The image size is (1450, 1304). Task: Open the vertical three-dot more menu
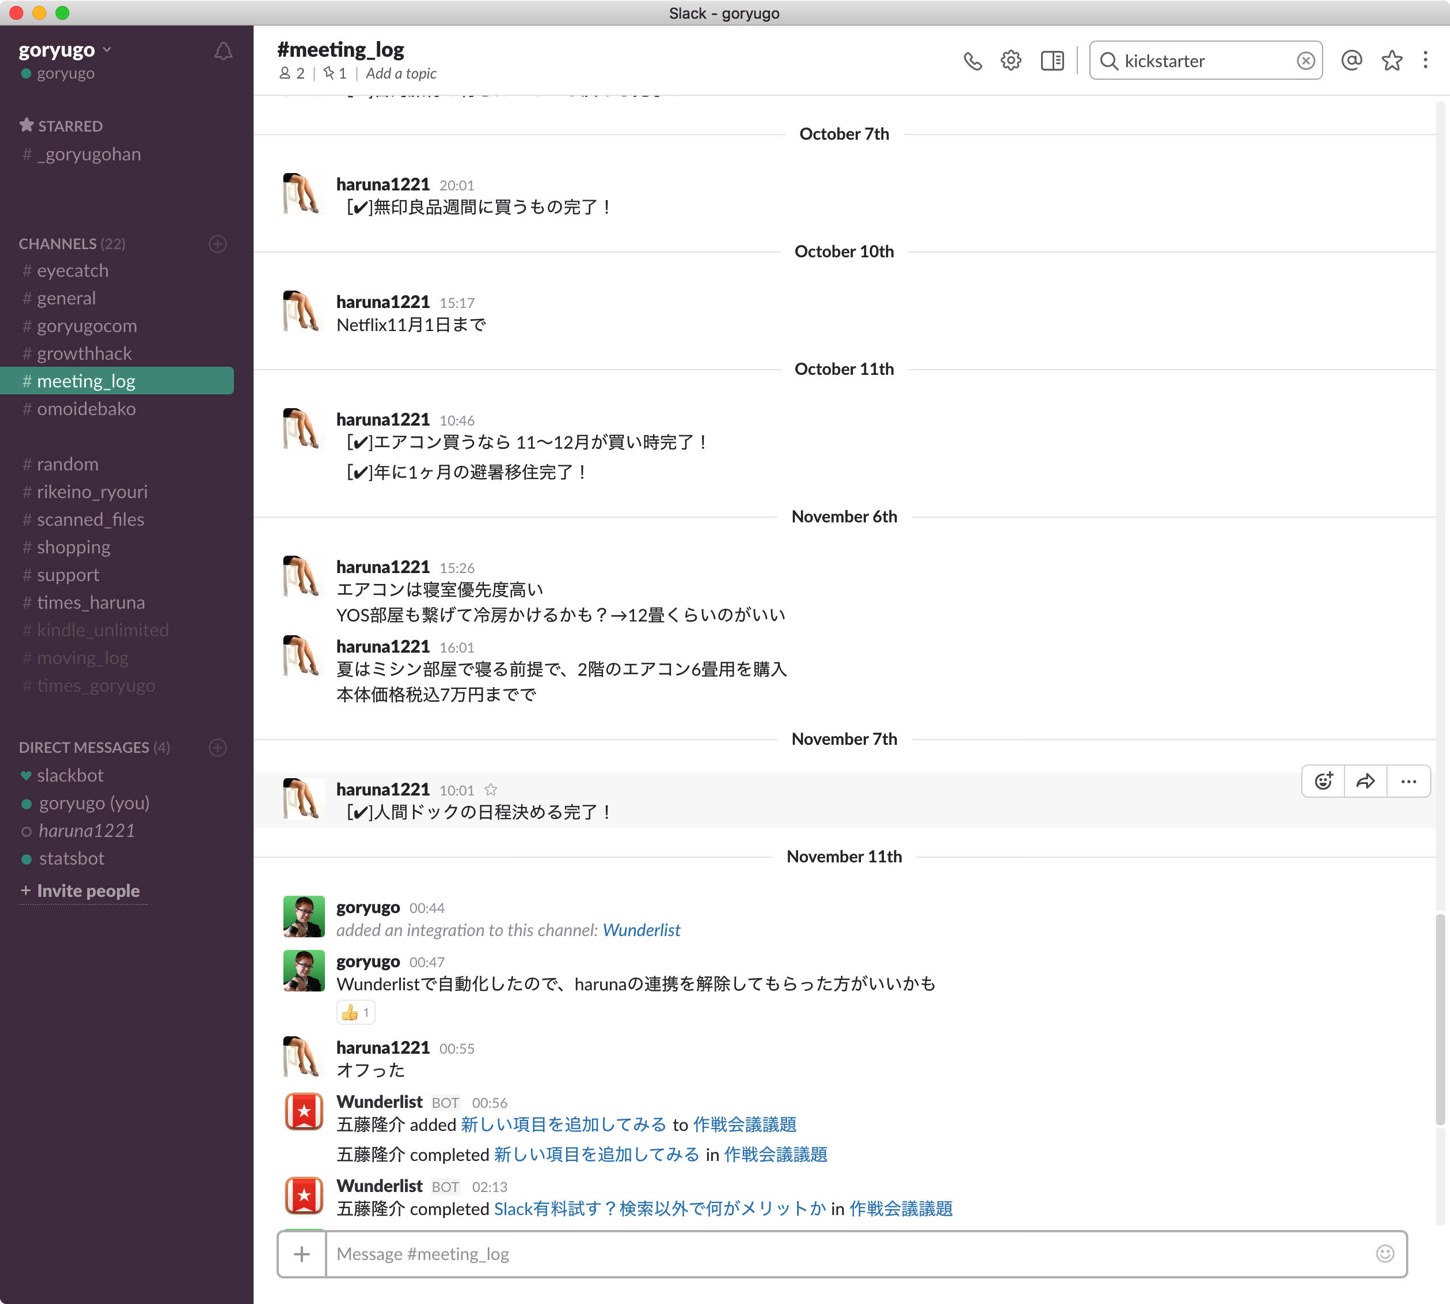pos(1425,61)
